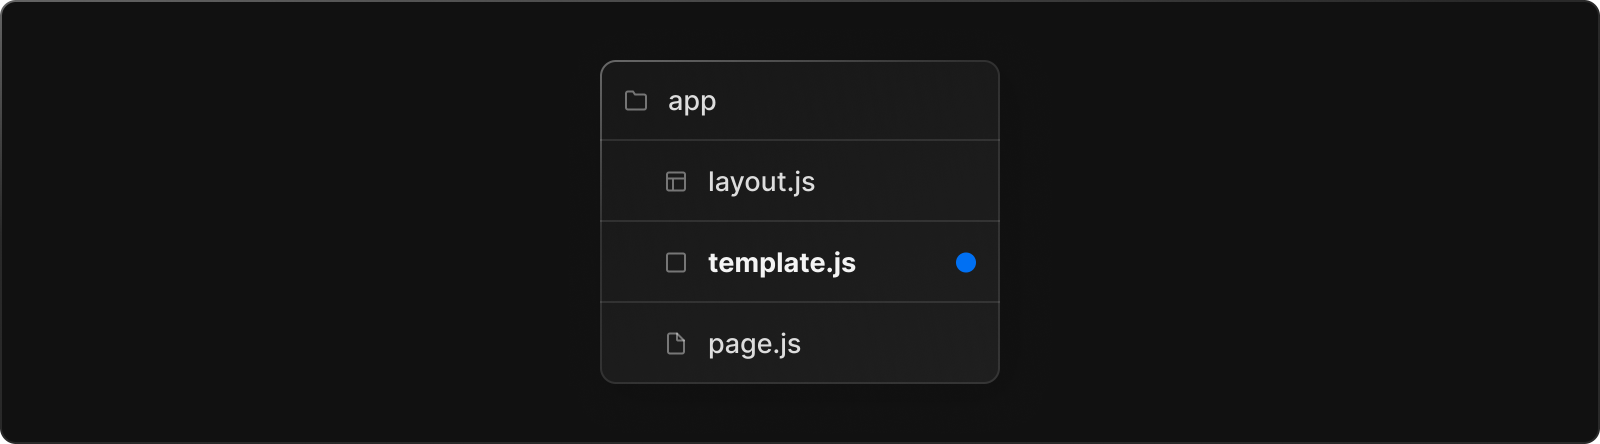Click the layout icon beside layout.js
This screenshot has height=444, width=1600.
coord(676,182)
